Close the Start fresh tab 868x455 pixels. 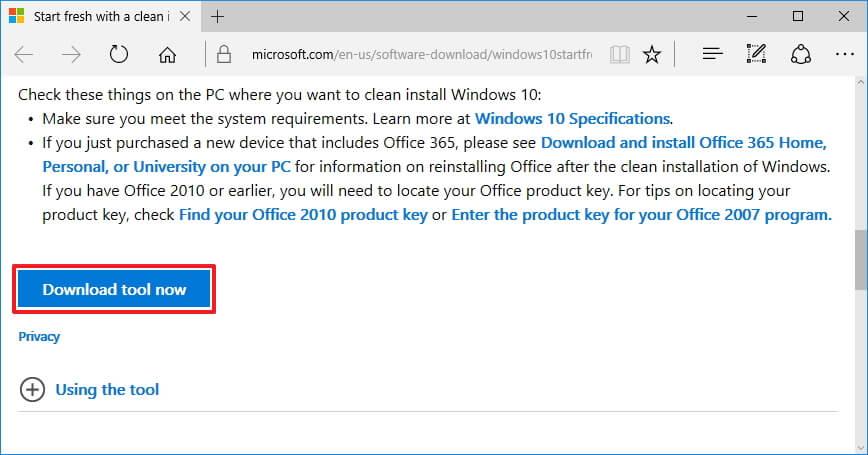185,17
